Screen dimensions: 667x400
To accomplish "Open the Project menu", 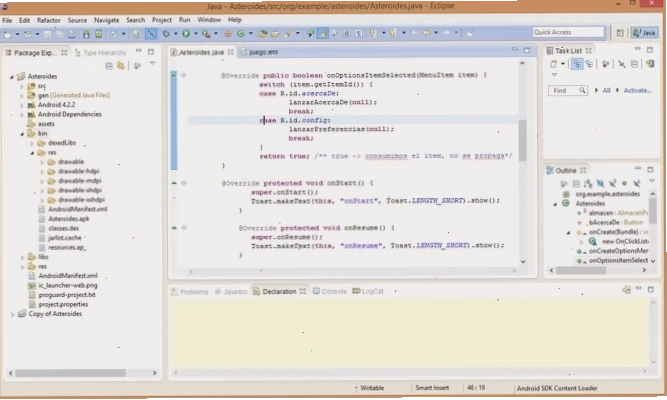I will (x=162, y=20).
